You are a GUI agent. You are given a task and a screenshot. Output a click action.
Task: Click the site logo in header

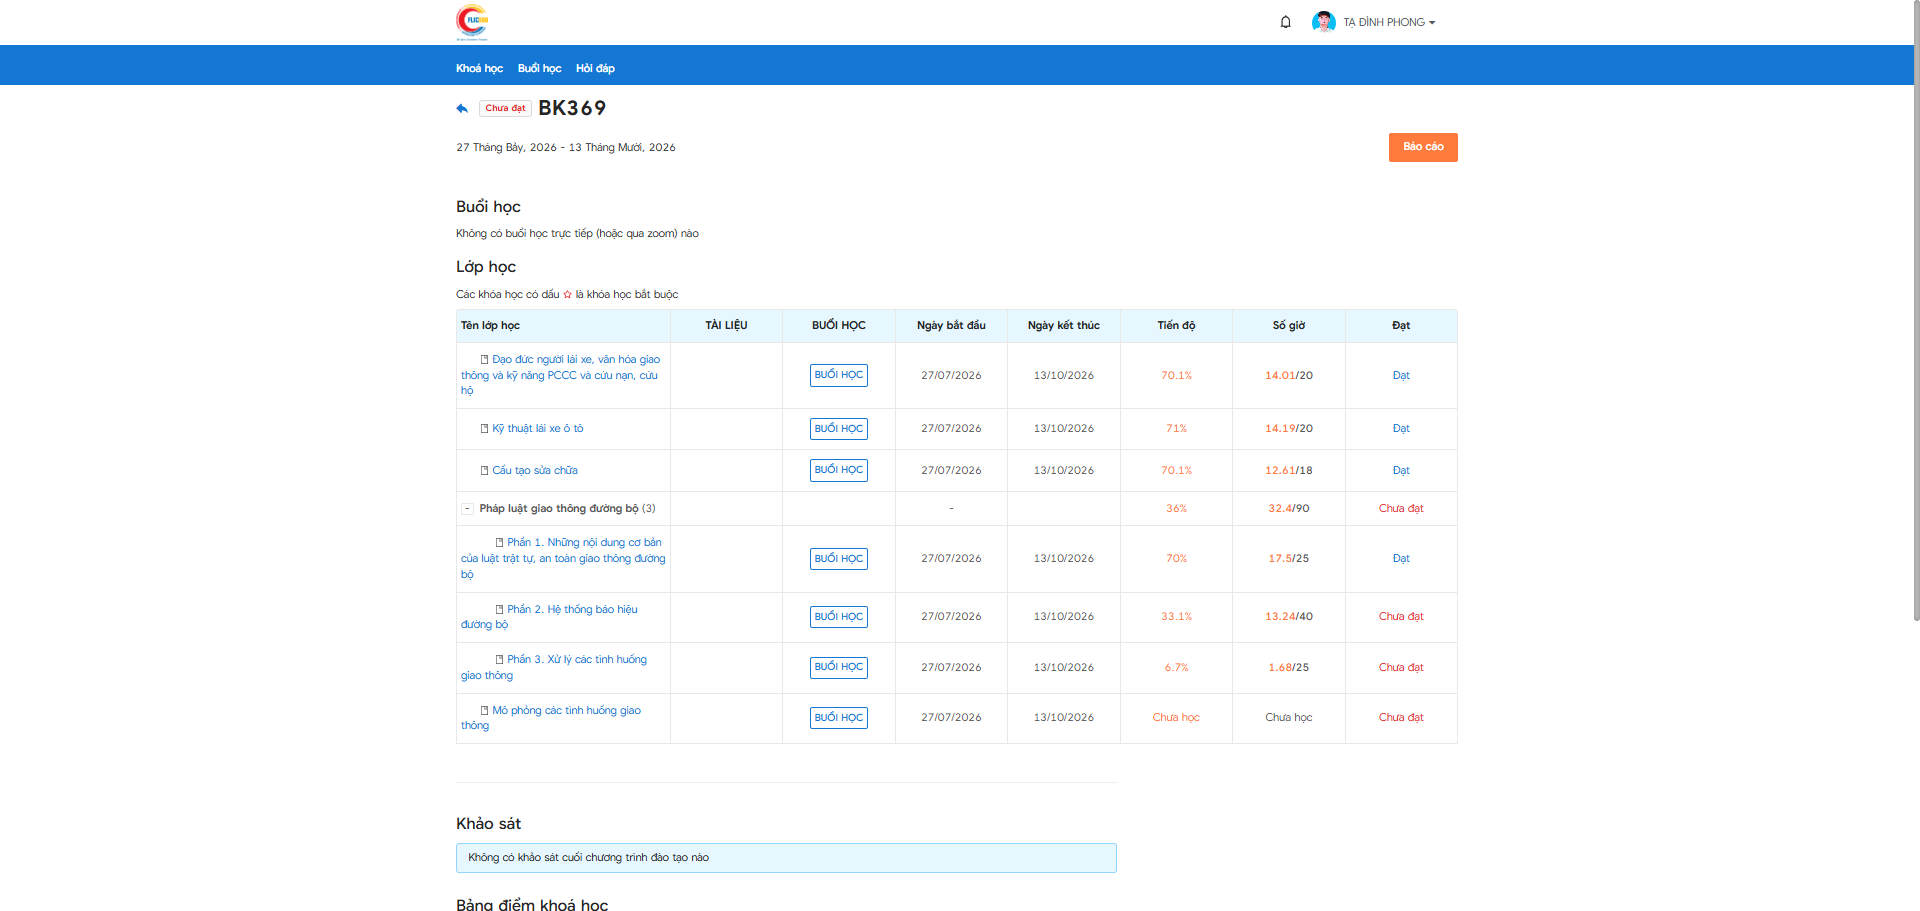pos(472,22)
